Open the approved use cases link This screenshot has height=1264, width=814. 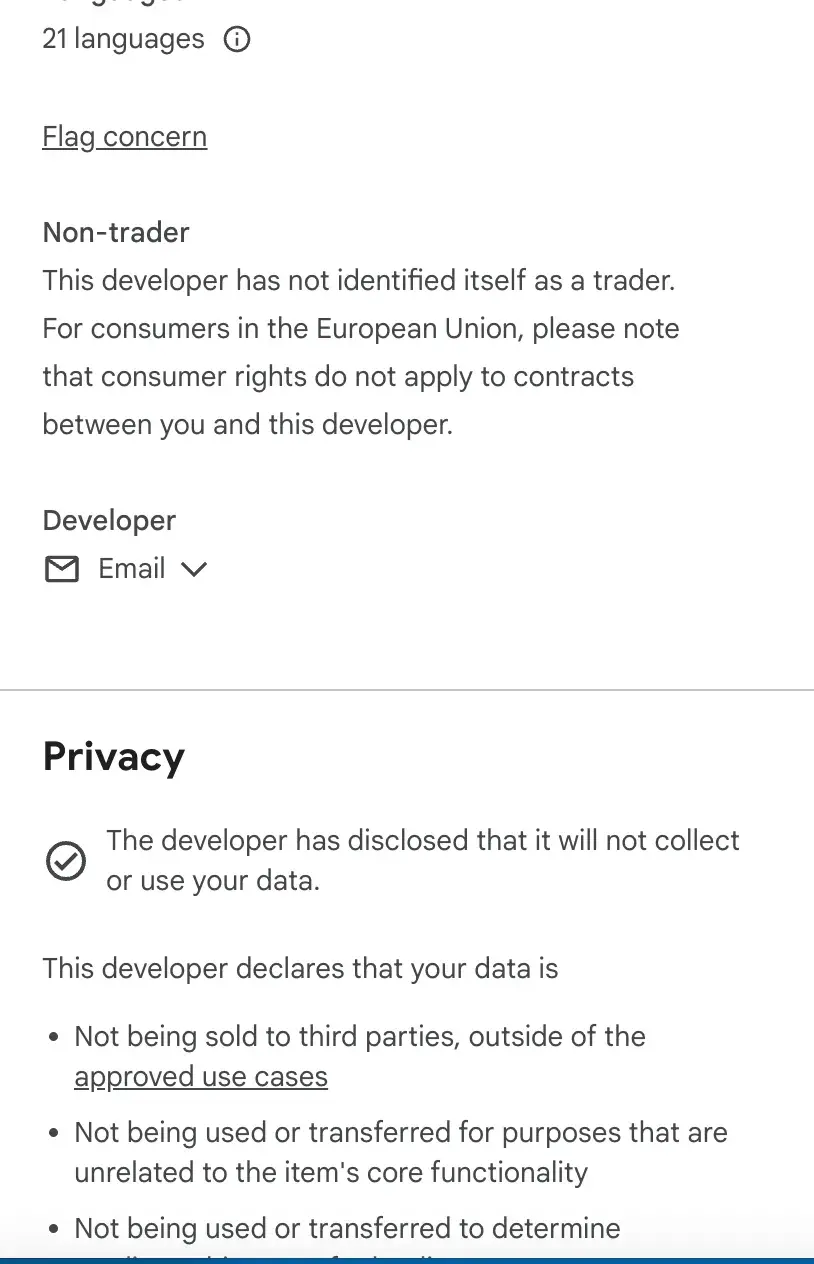click(x=201, y=1077)
